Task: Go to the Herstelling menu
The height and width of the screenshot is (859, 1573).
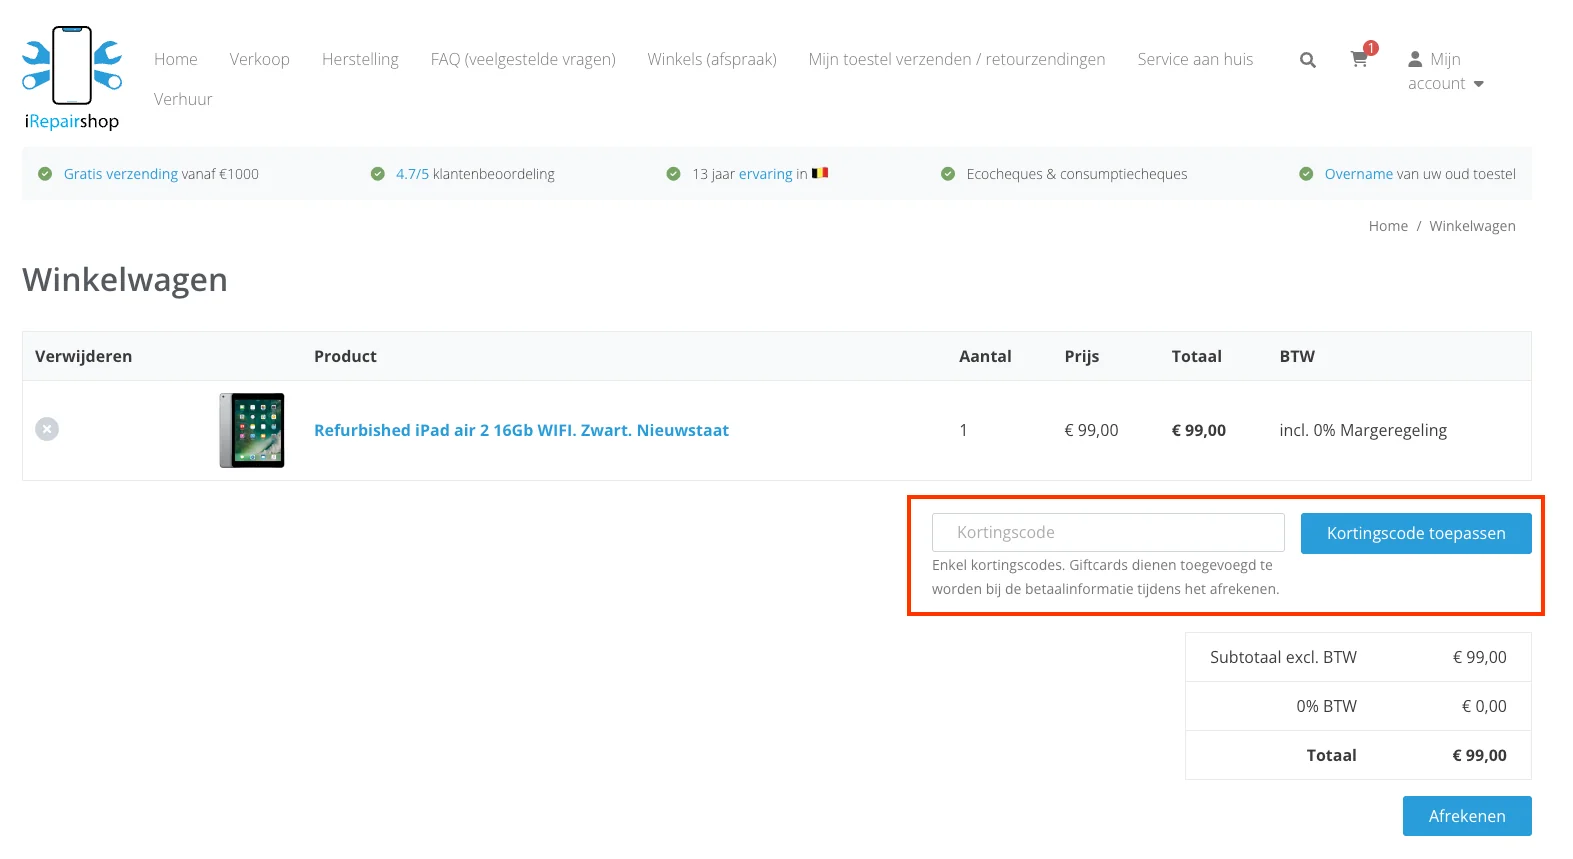Action: (x=360, y=59)
